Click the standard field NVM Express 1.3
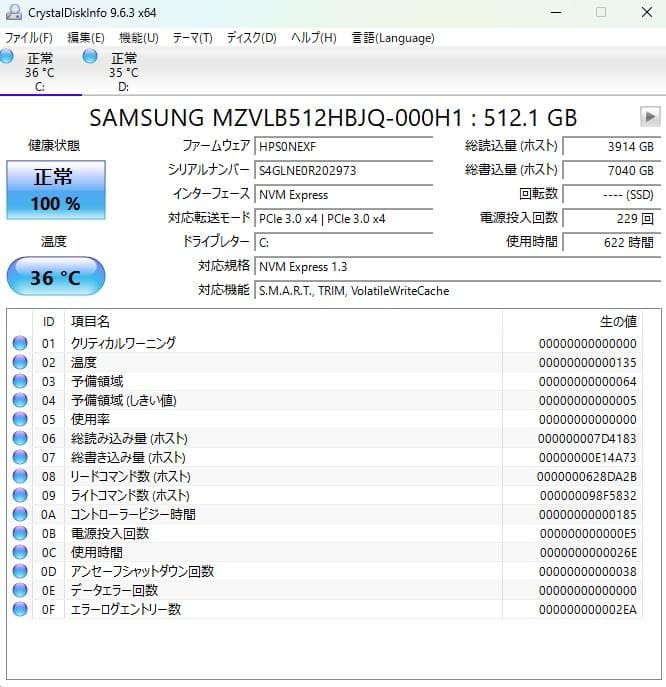This screenshot has width=666, height=687. [457, 266]
